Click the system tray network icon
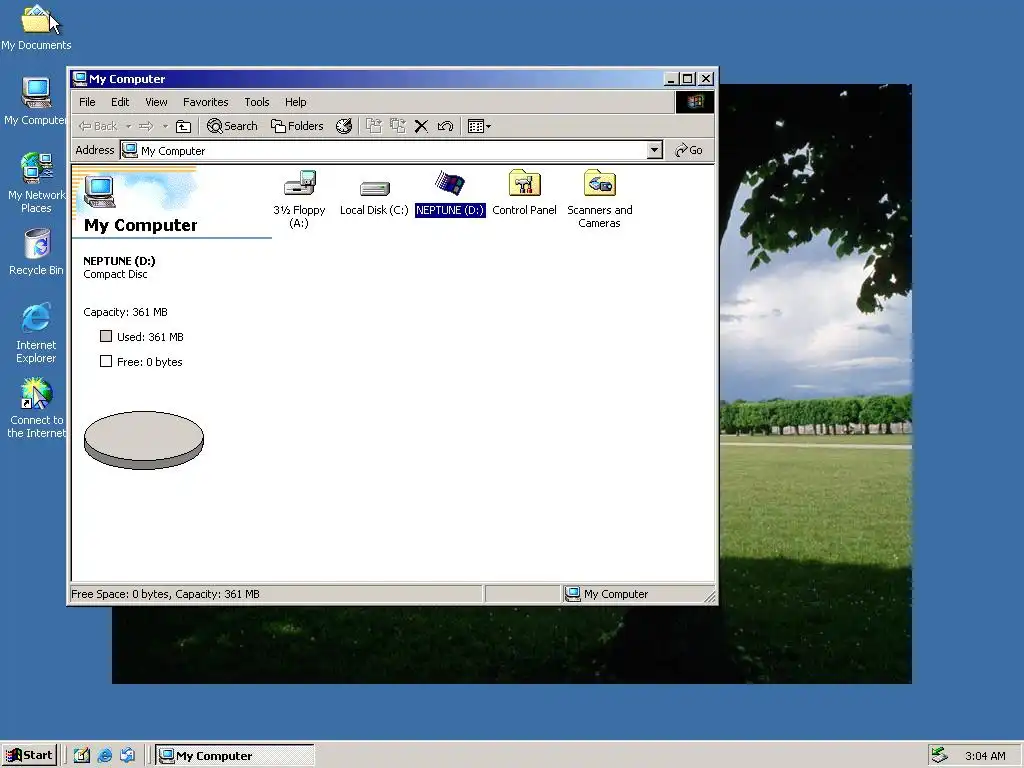Viewport: 1024px width, 768px height. tap(939, 755)
